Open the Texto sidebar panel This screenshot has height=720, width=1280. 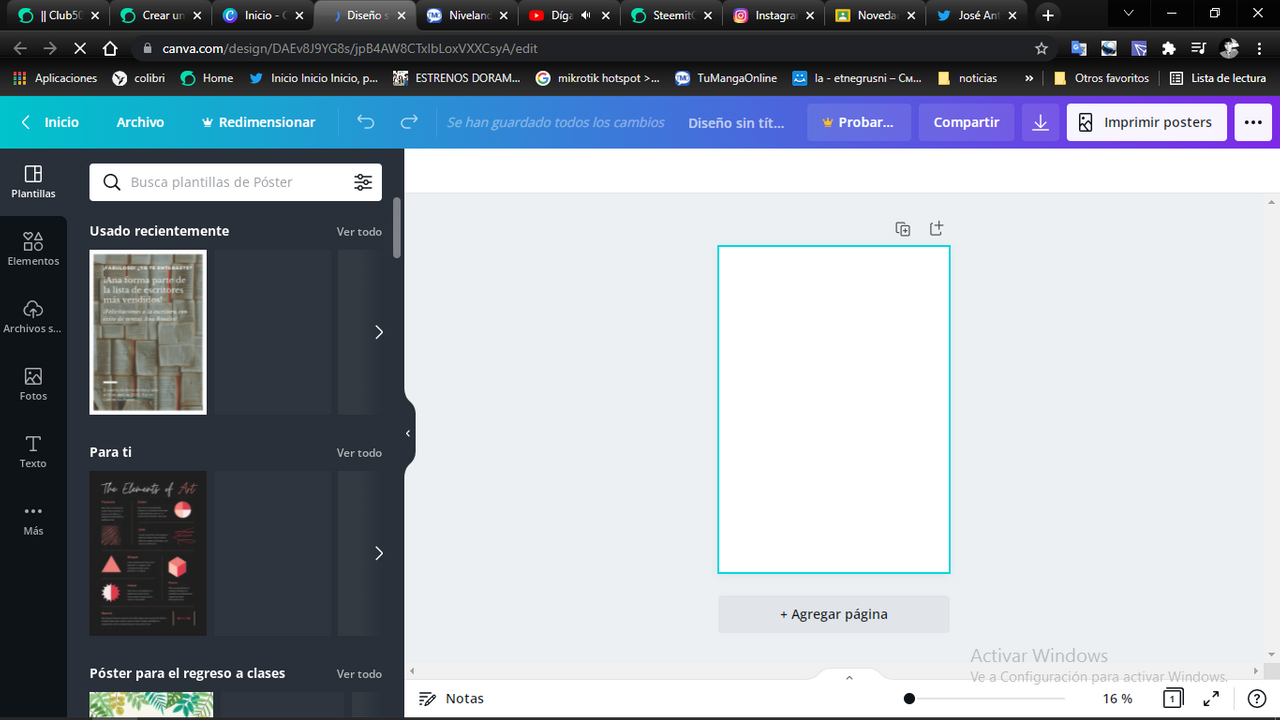click(33, 452)
